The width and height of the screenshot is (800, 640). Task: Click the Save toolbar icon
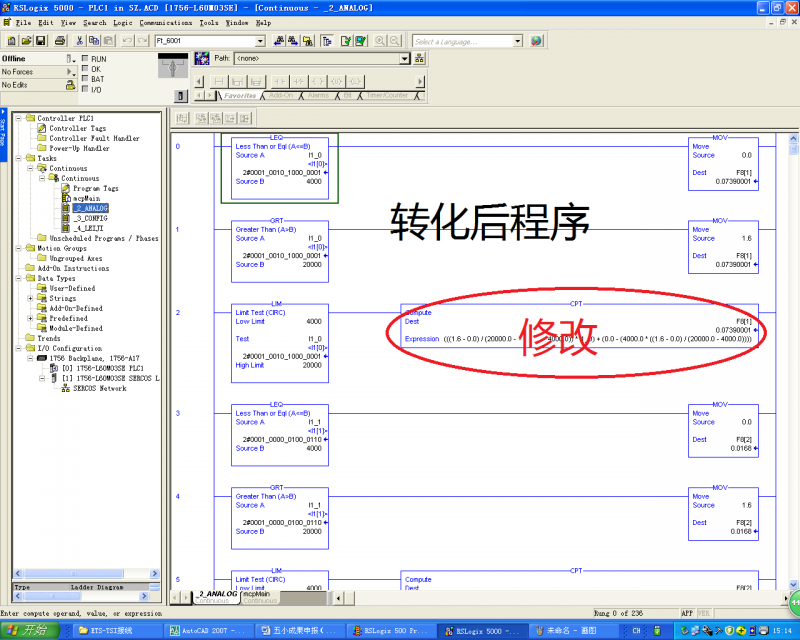point(41,41)
